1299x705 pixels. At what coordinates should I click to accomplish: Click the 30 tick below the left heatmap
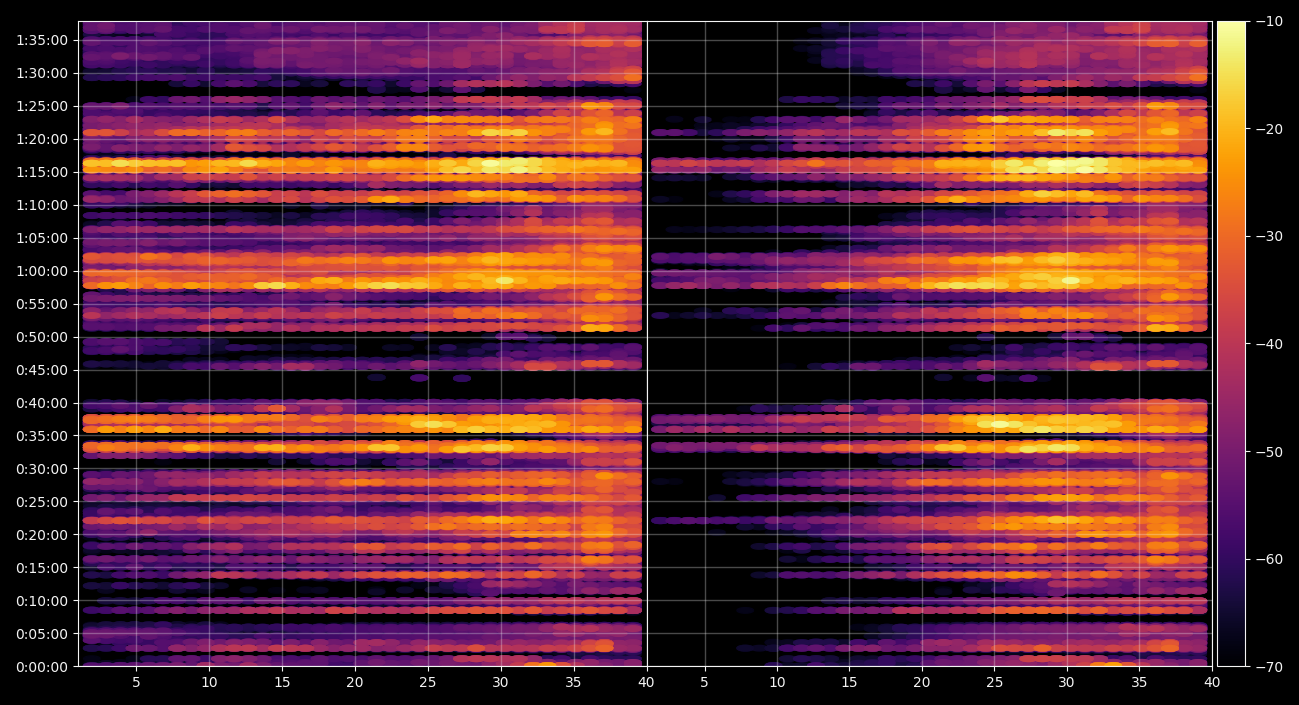(500, 683)
